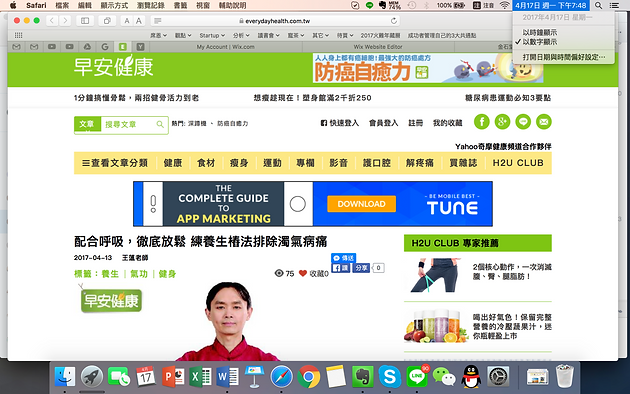This screenshot has height=394, width=630.
Task: Expand the 讀書會 bookmarks folder
Action: click(268, 35)
